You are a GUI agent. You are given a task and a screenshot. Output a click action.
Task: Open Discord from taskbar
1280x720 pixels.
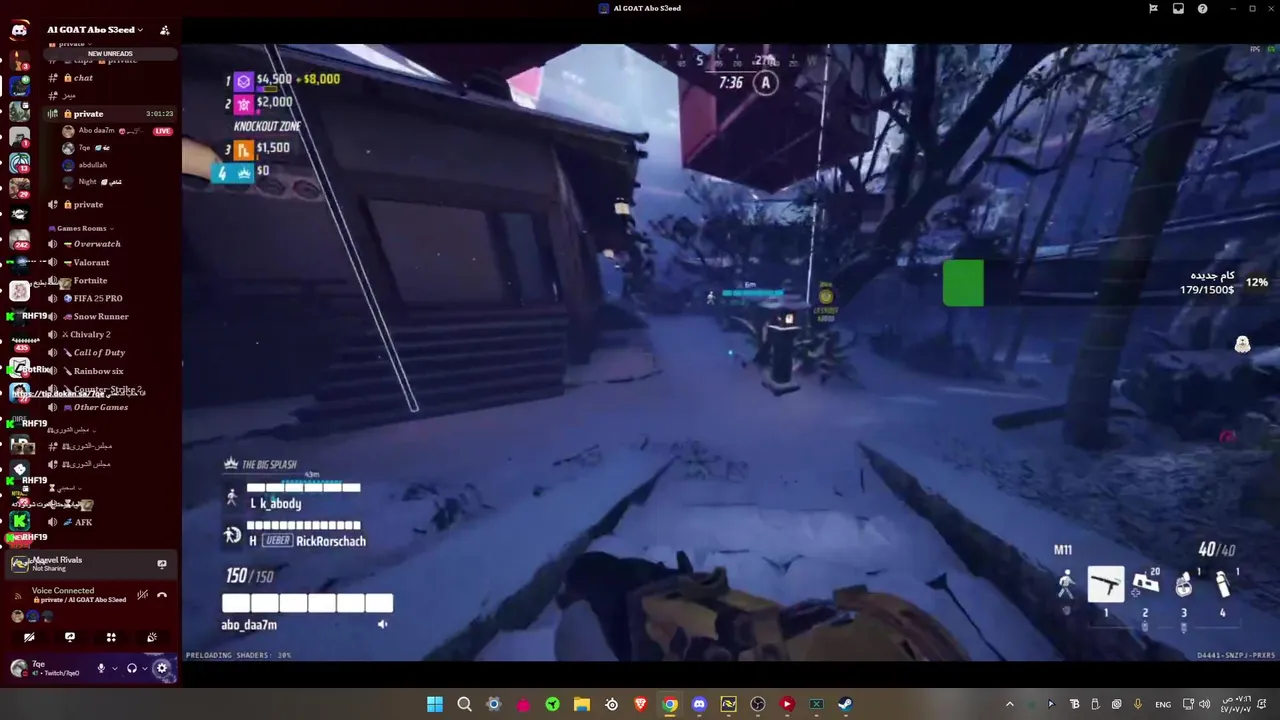pos(699,704)
